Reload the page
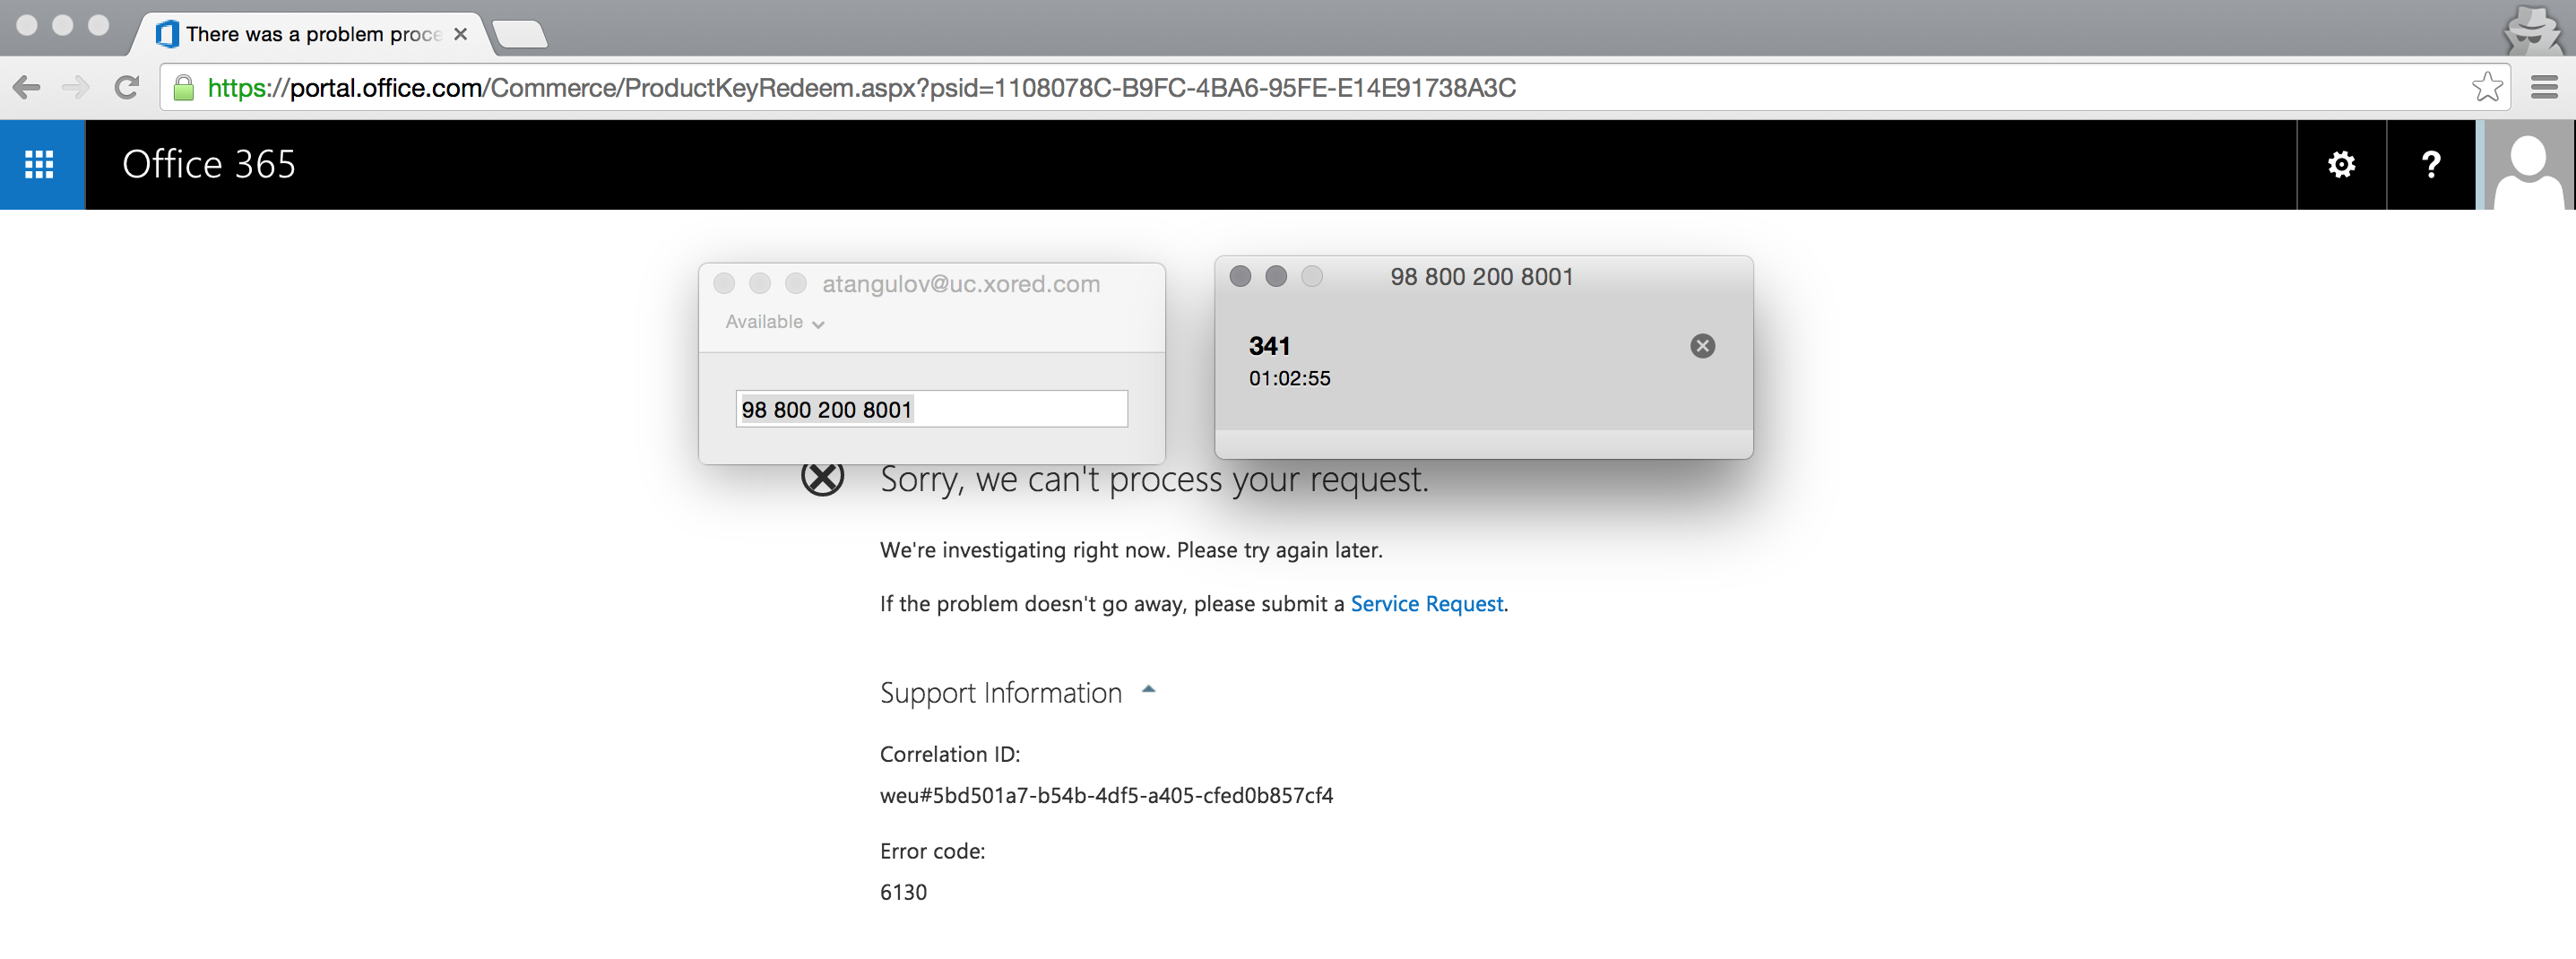The width and height of the screenshot is (2576, 959). [126, 88]
